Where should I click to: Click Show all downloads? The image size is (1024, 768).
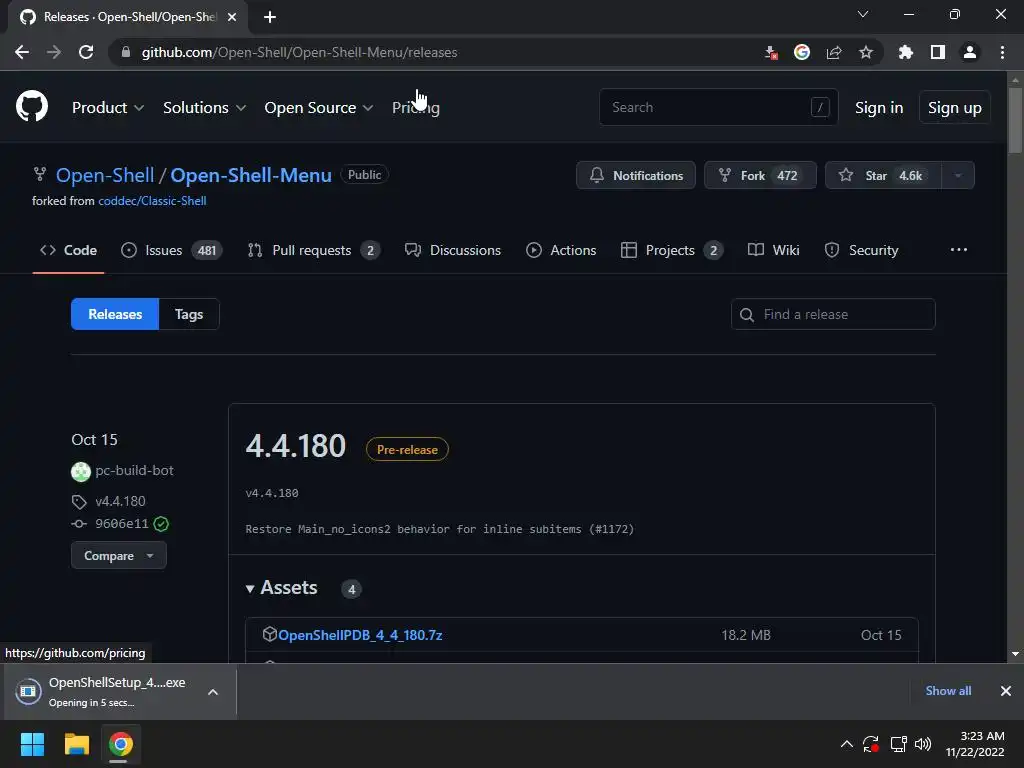948,691
